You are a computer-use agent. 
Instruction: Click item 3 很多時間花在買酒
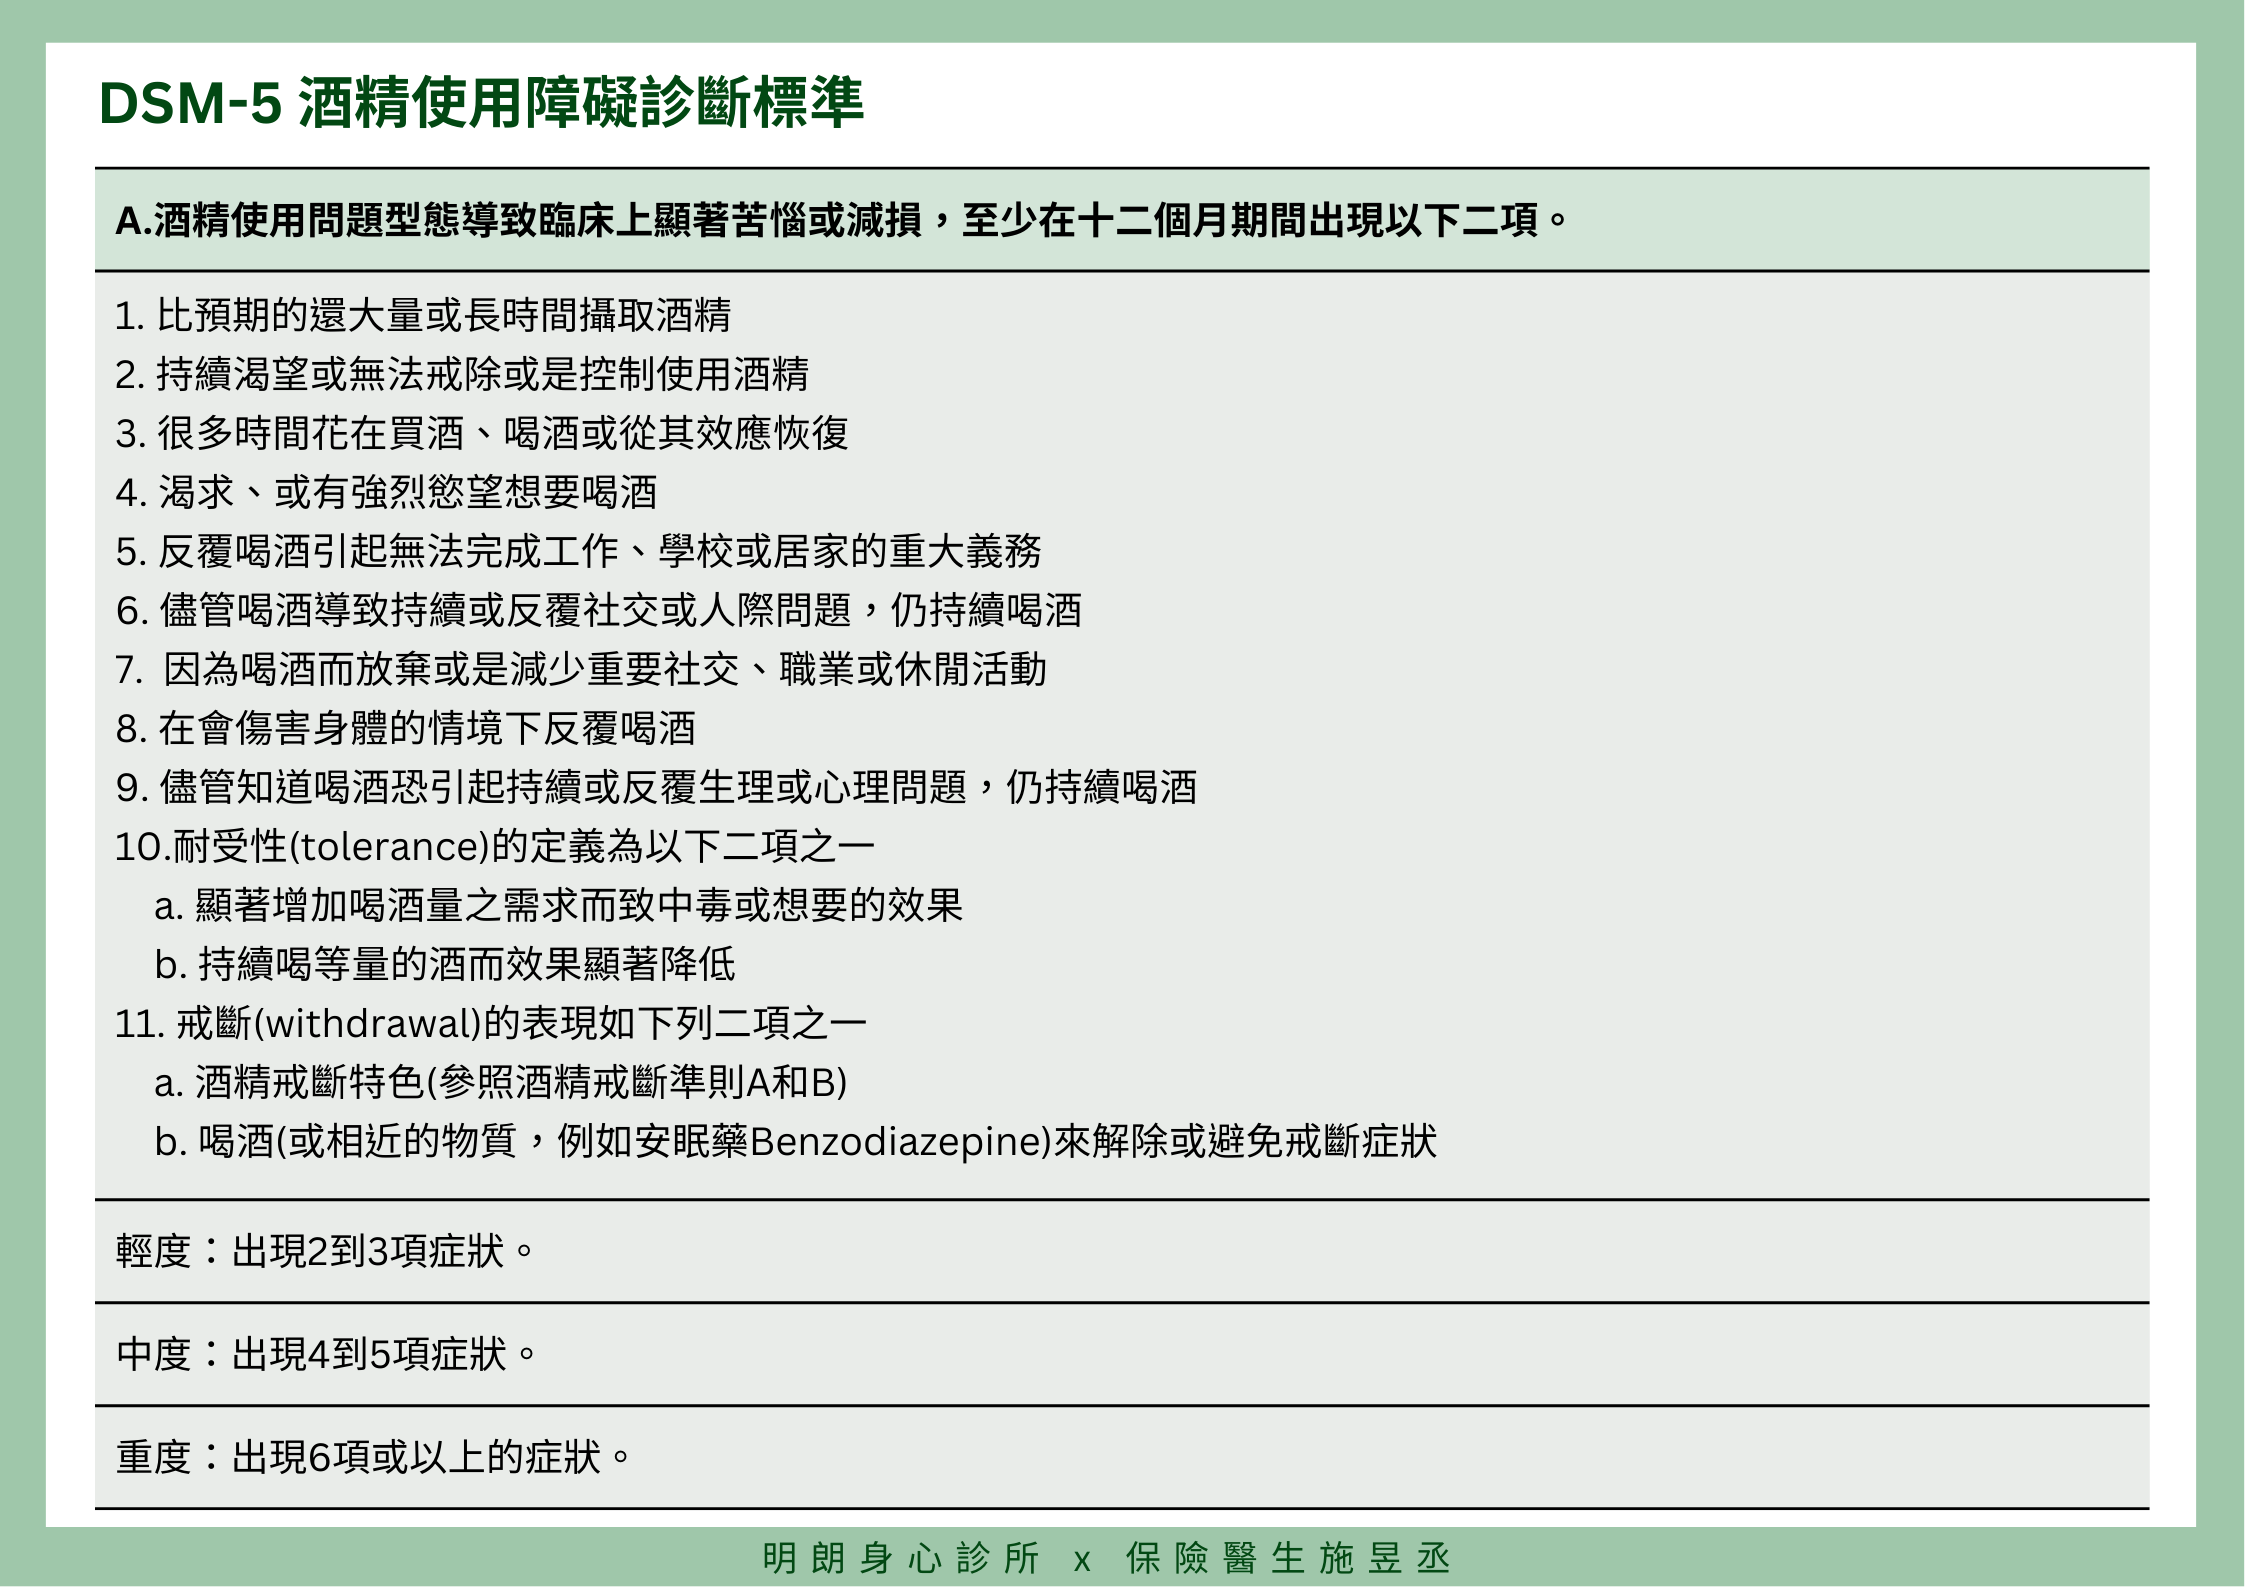pos(482,433)
